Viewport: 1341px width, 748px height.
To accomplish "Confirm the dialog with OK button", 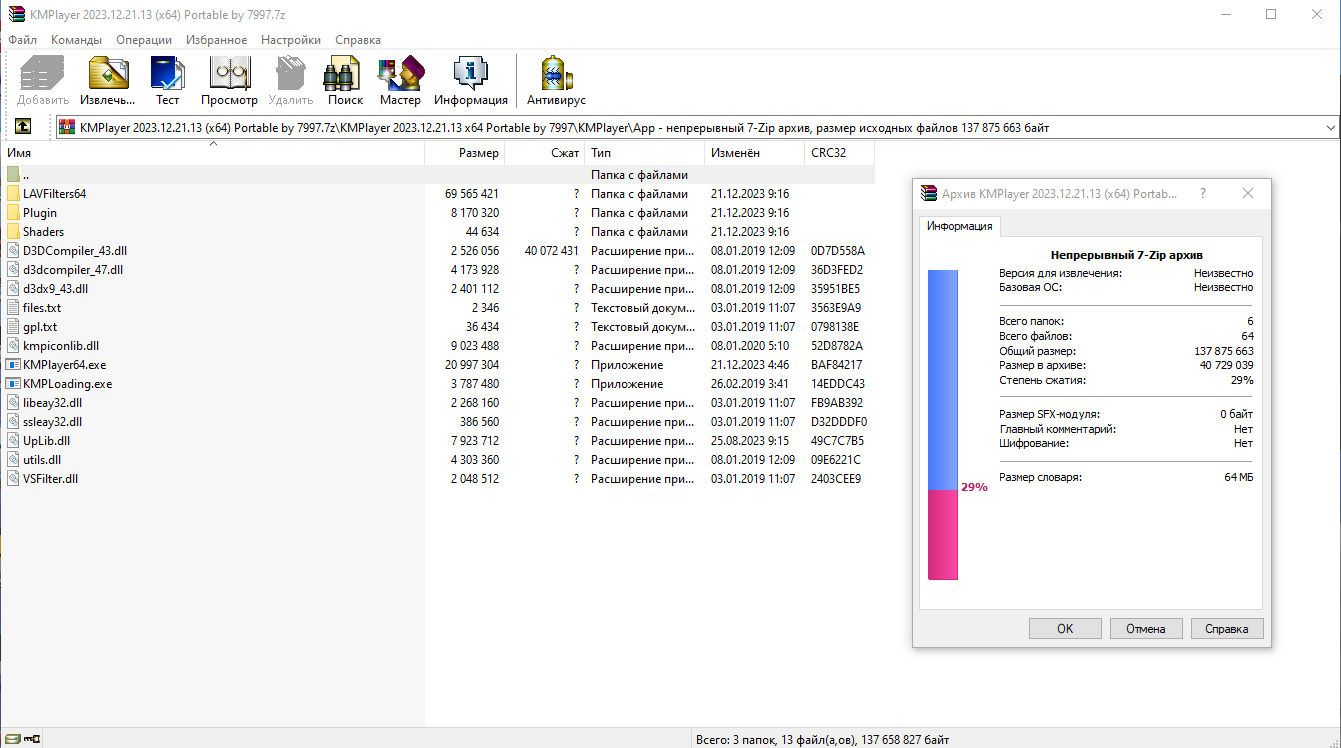I will [1065, 629].
